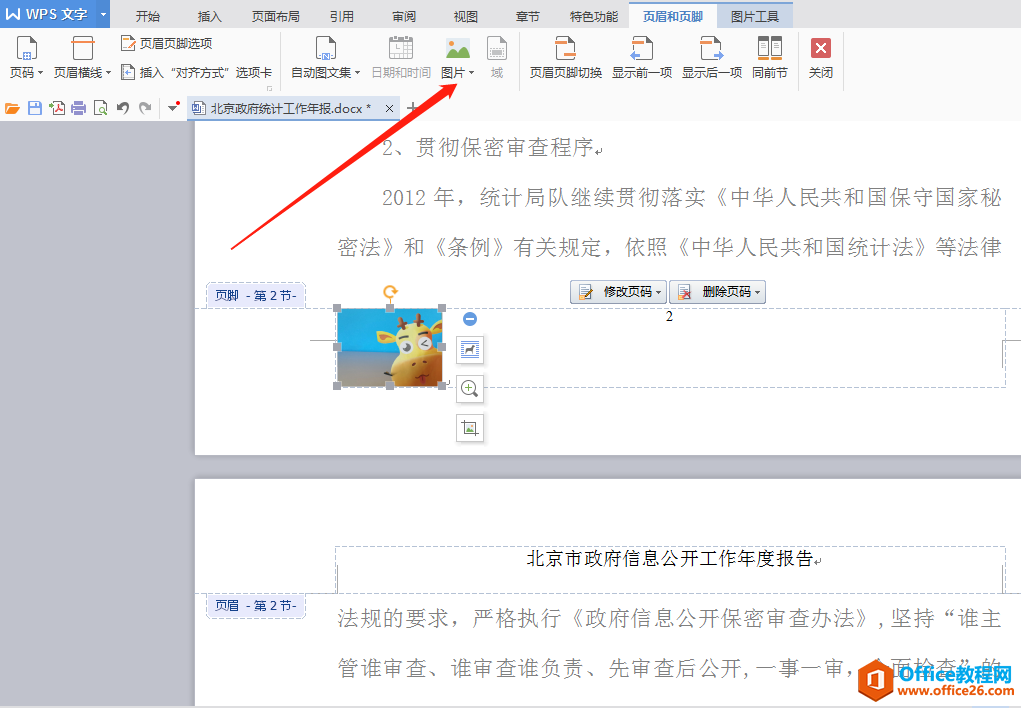
Task: Show previous item with 显示前一项
Action: [641, 57]
